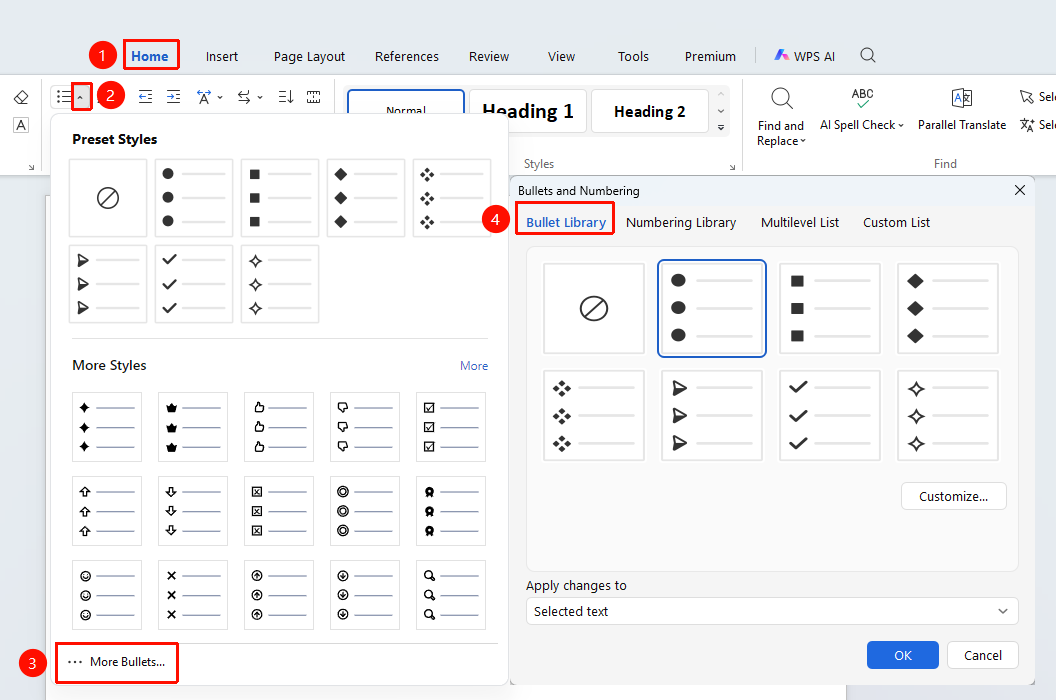Expand AI Spell Check dropdown arrow
Image resolution: width=1056 pixels, height=700 pixels.
(x=901, y=125)
